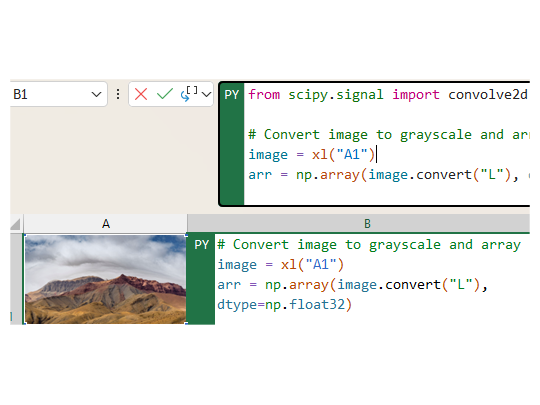Expand the Name Box dropdown chevron

coord(96,94)
